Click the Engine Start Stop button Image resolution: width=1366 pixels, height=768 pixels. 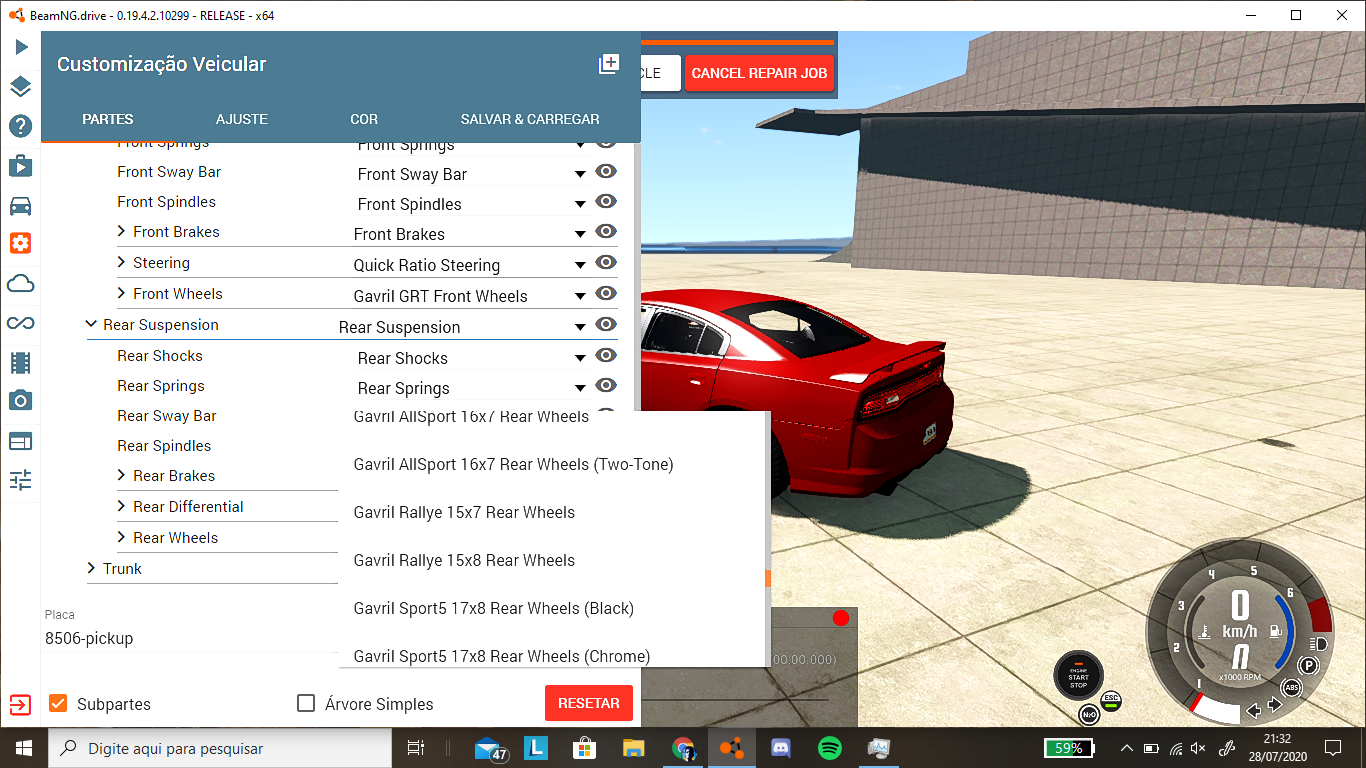[1078, 675]
